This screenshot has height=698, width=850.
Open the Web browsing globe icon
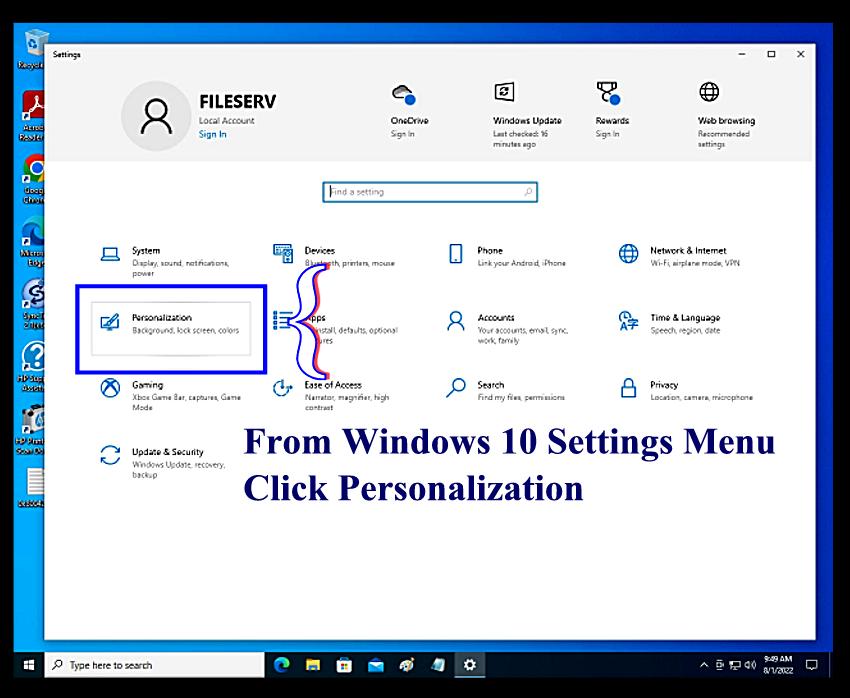coord(709,92)
